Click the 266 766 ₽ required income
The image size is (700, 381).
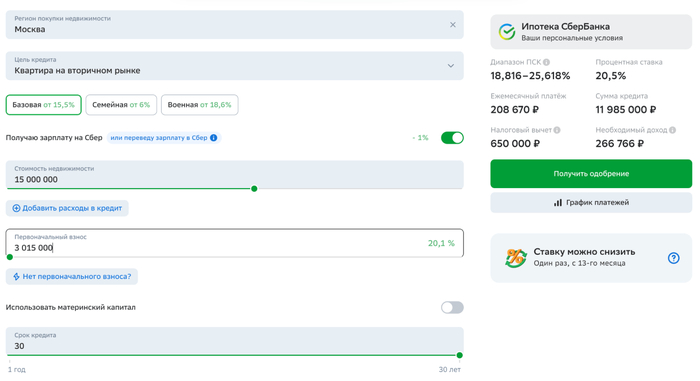620,144
